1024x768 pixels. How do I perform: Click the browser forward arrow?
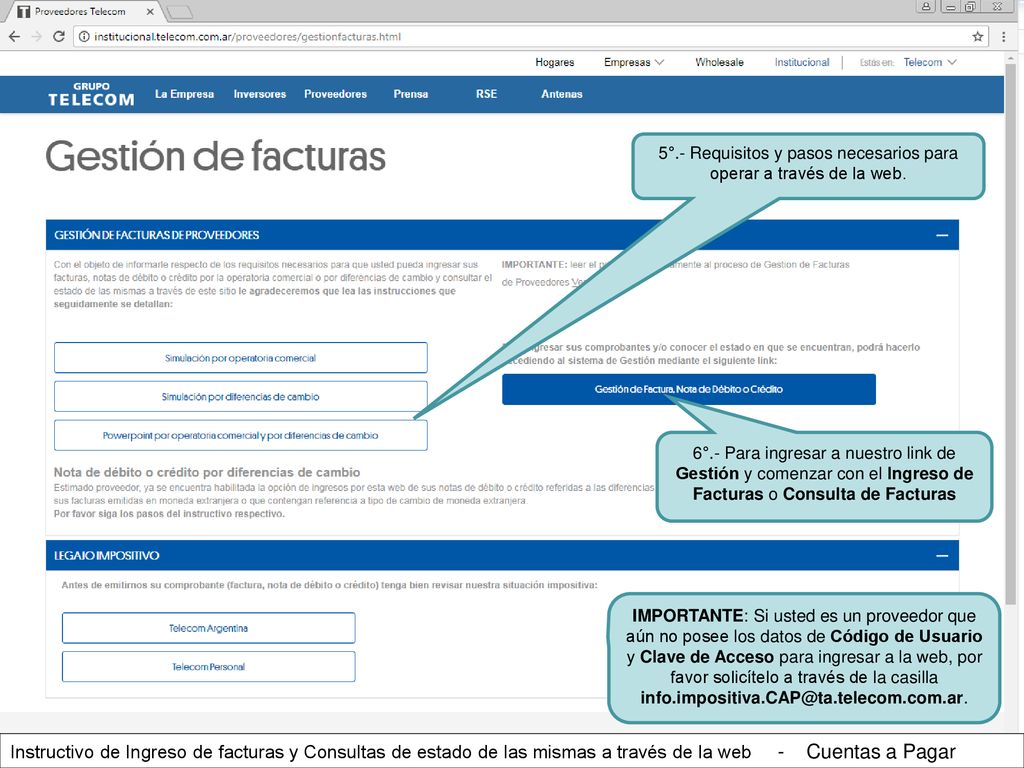[x=37, y=37]
